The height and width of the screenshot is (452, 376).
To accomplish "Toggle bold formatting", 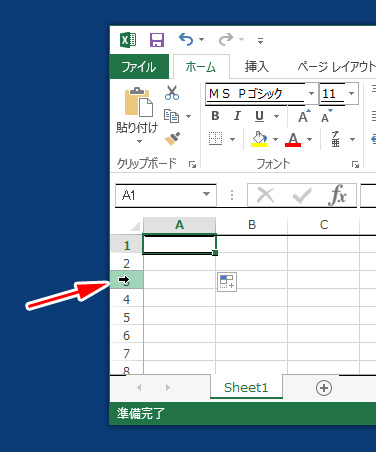I will point(215,116).
